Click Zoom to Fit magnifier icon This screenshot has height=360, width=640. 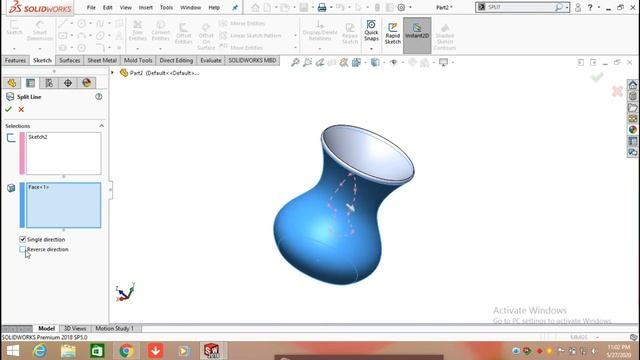tap(295, 62)
